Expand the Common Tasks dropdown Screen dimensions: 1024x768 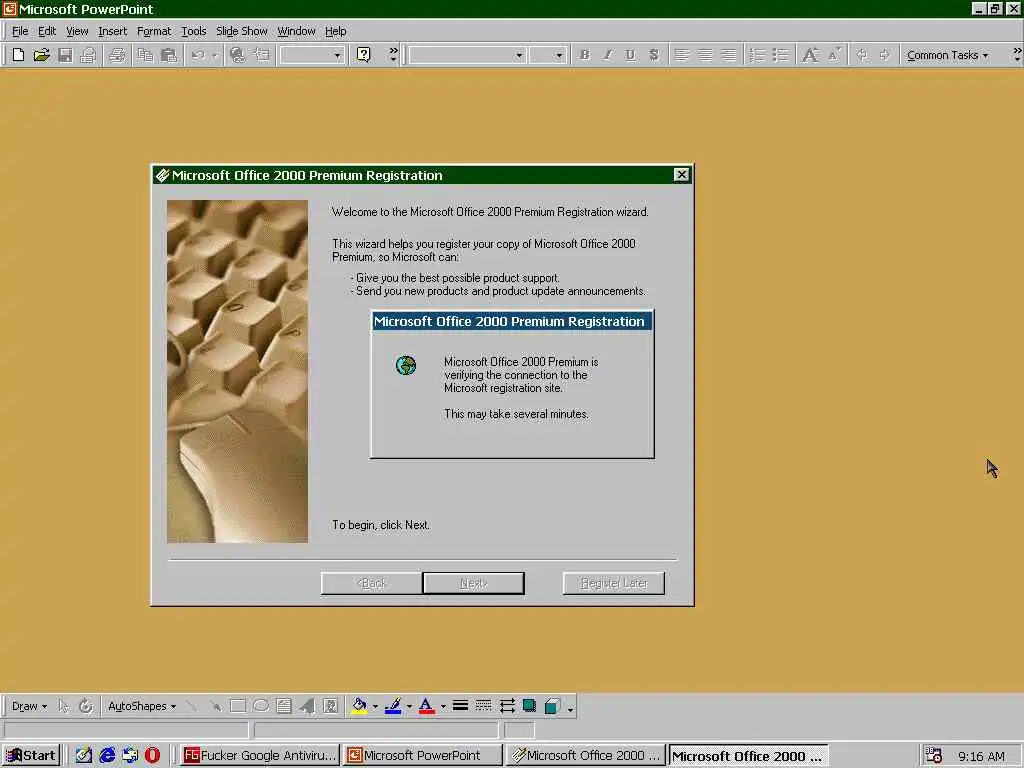(947, 56)
